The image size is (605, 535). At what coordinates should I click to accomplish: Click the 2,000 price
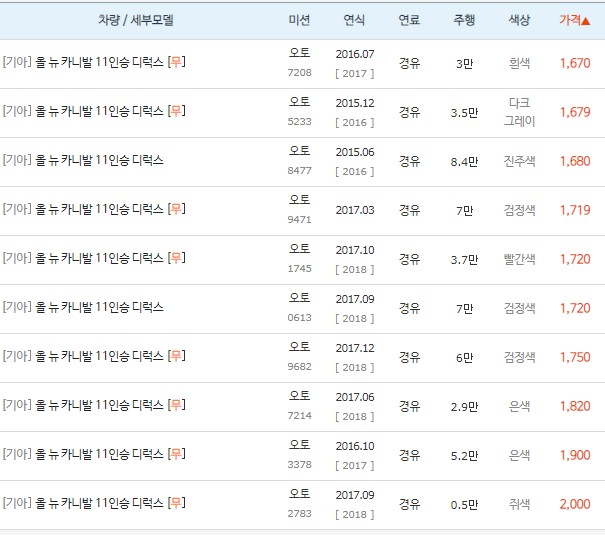pos(575,504)
